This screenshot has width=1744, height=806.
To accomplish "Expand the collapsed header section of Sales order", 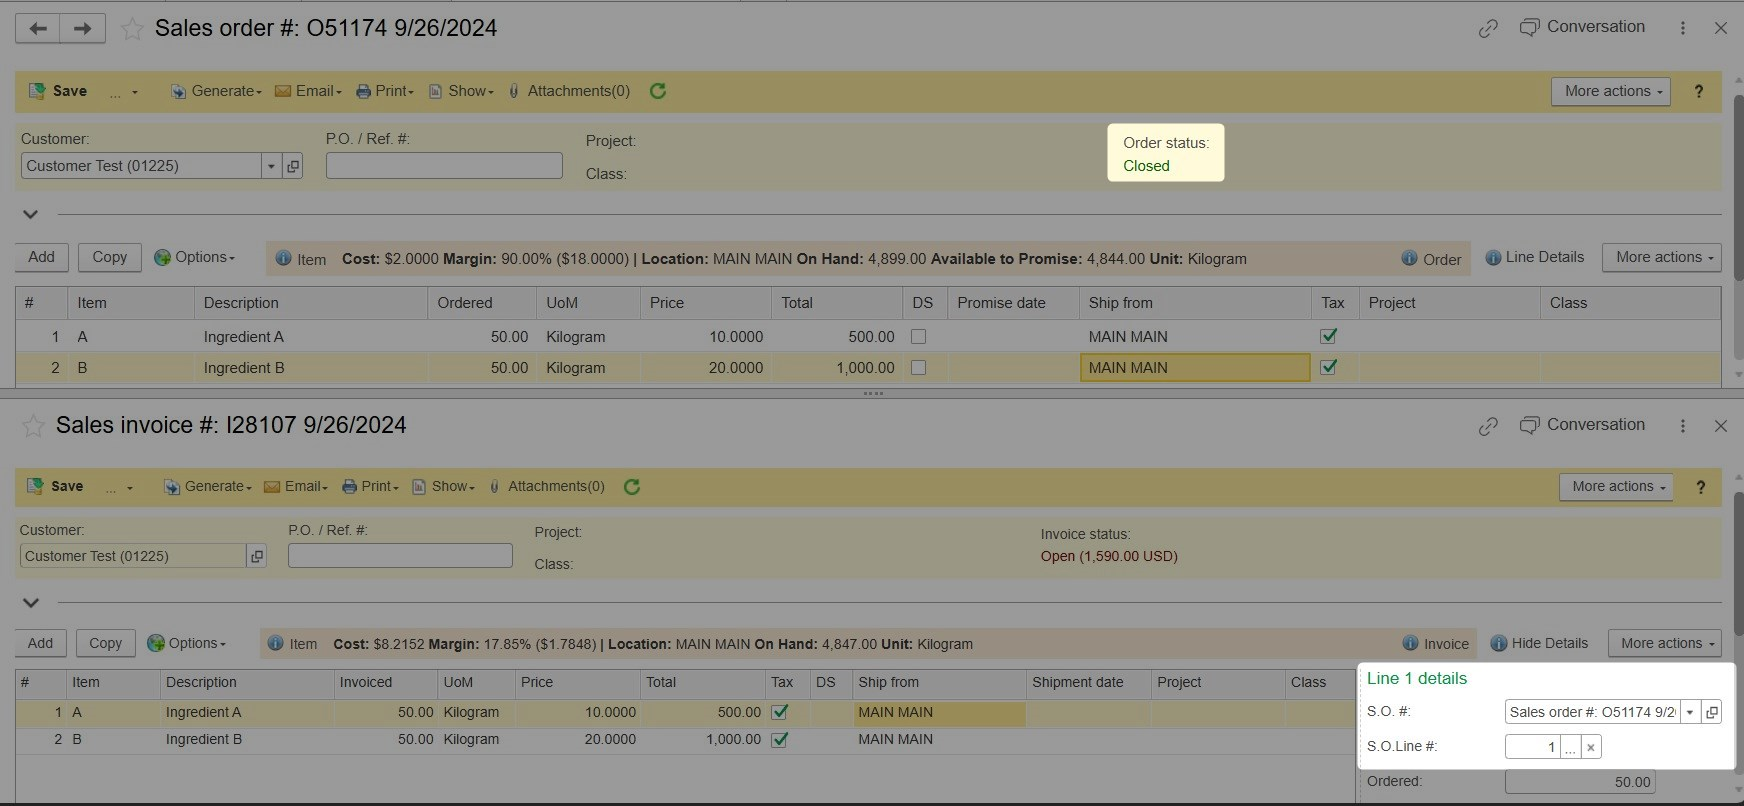I will tap(30, 214).
